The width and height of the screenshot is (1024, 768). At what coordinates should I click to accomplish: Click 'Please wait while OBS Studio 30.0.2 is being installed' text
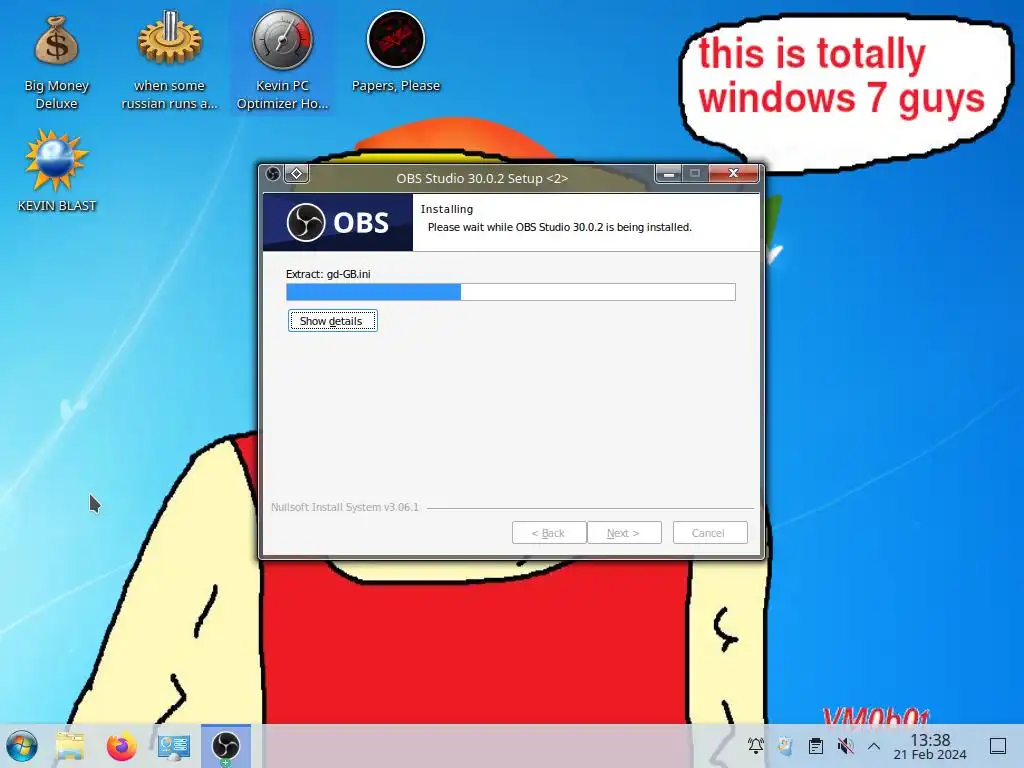tap(560, 227)
